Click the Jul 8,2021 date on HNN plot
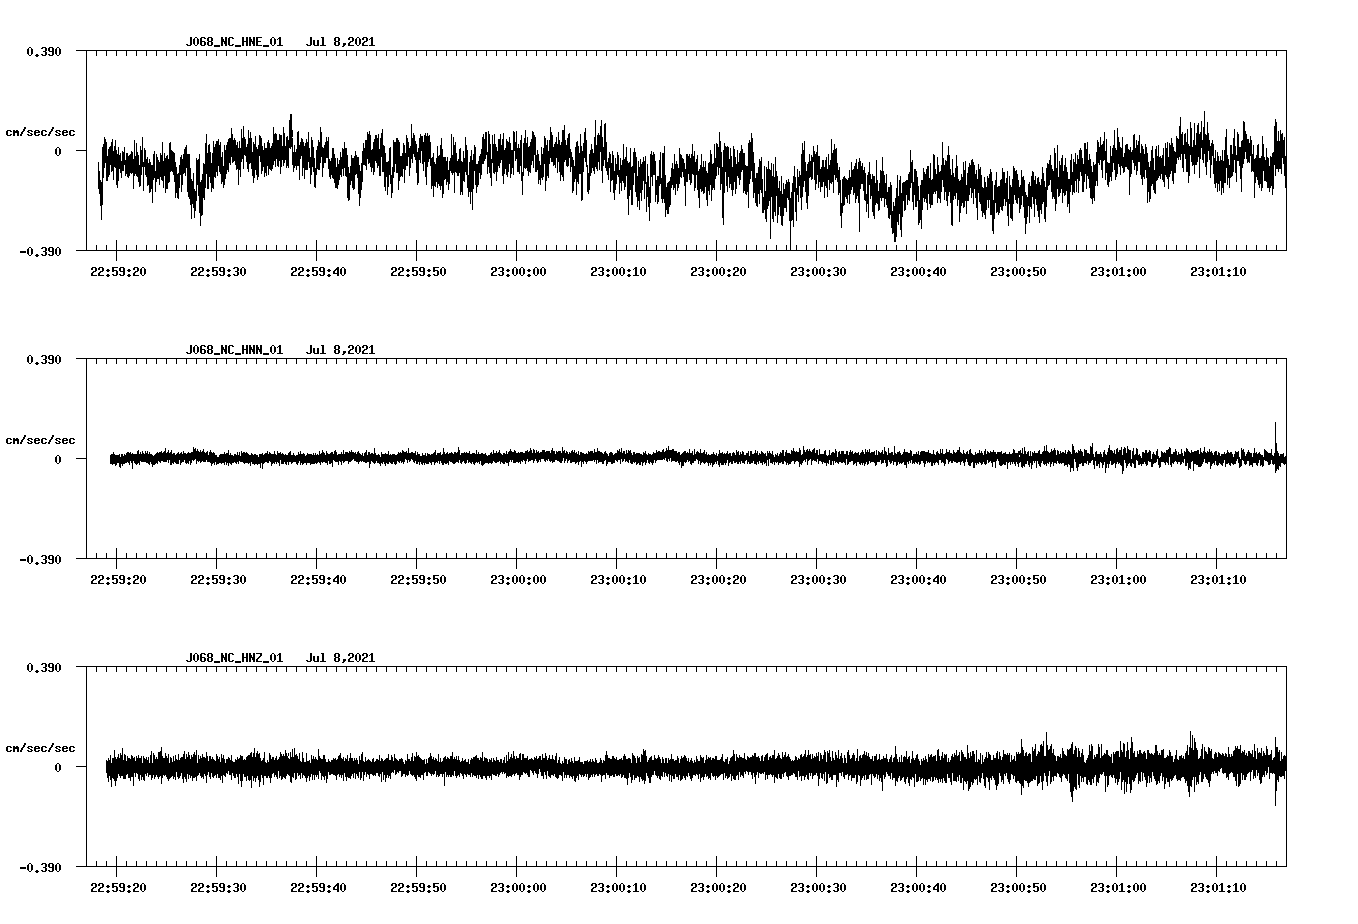Screen dimensions: 1358x924 tap(340, 350)
